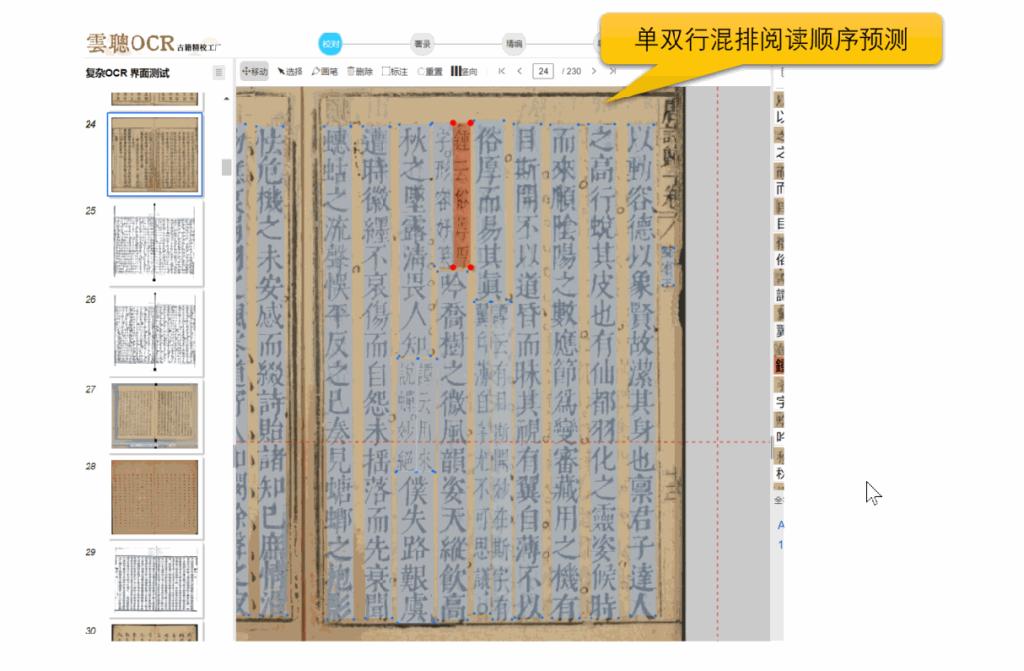
Task: Open the 精编 editing step
Action: click(x=514, y=44)
